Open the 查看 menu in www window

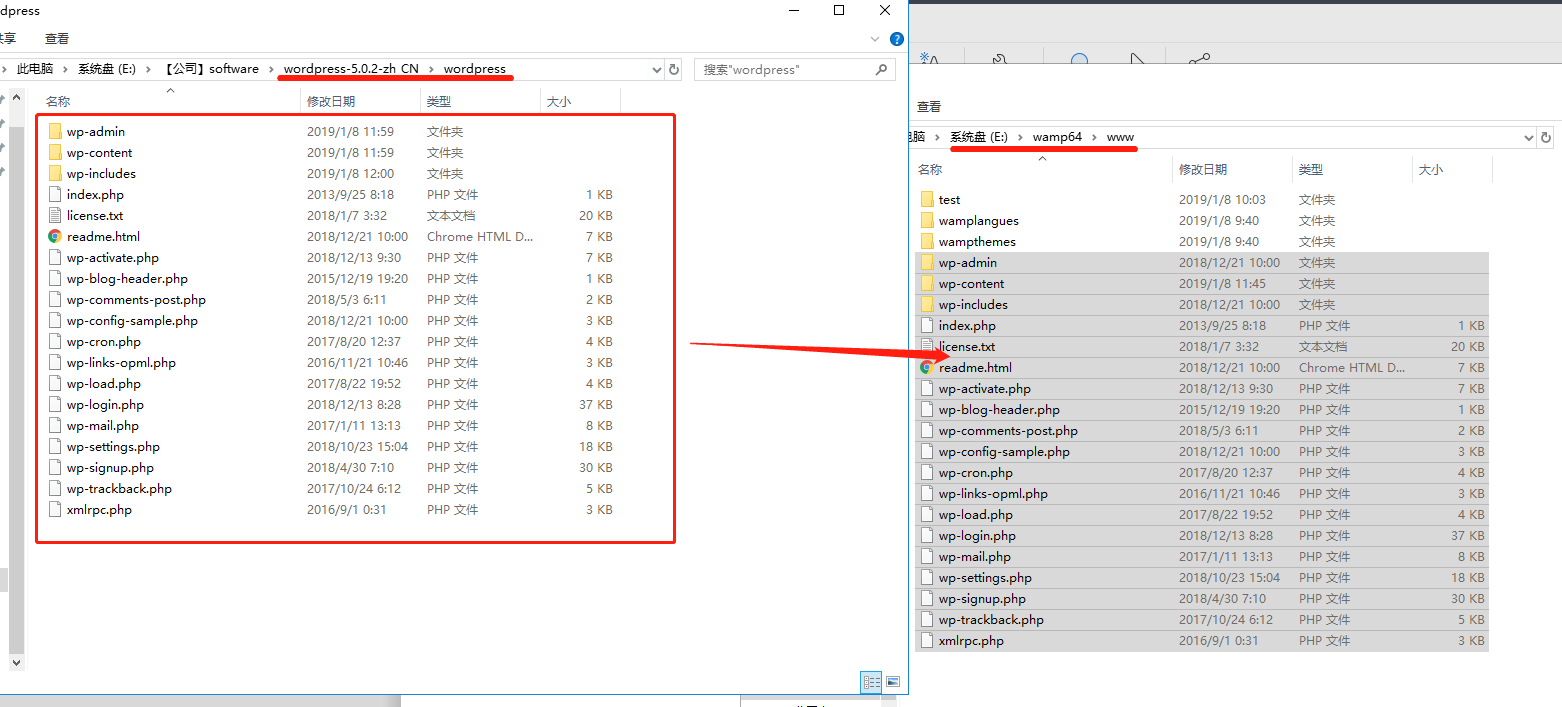[x=929, y=106]
